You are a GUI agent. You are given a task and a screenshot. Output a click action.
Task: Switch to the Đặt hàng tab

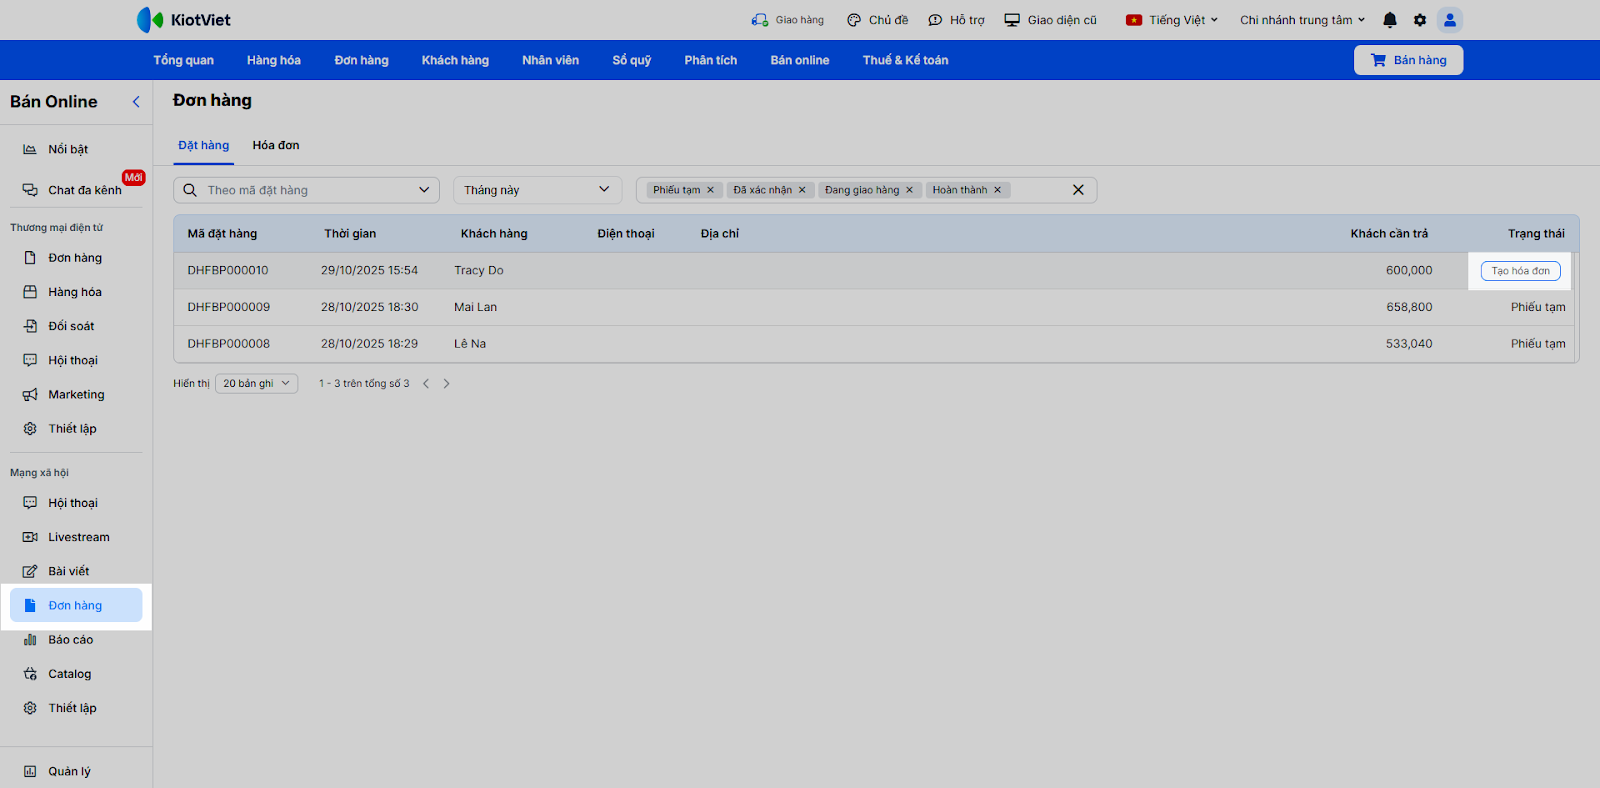(204, 146)
